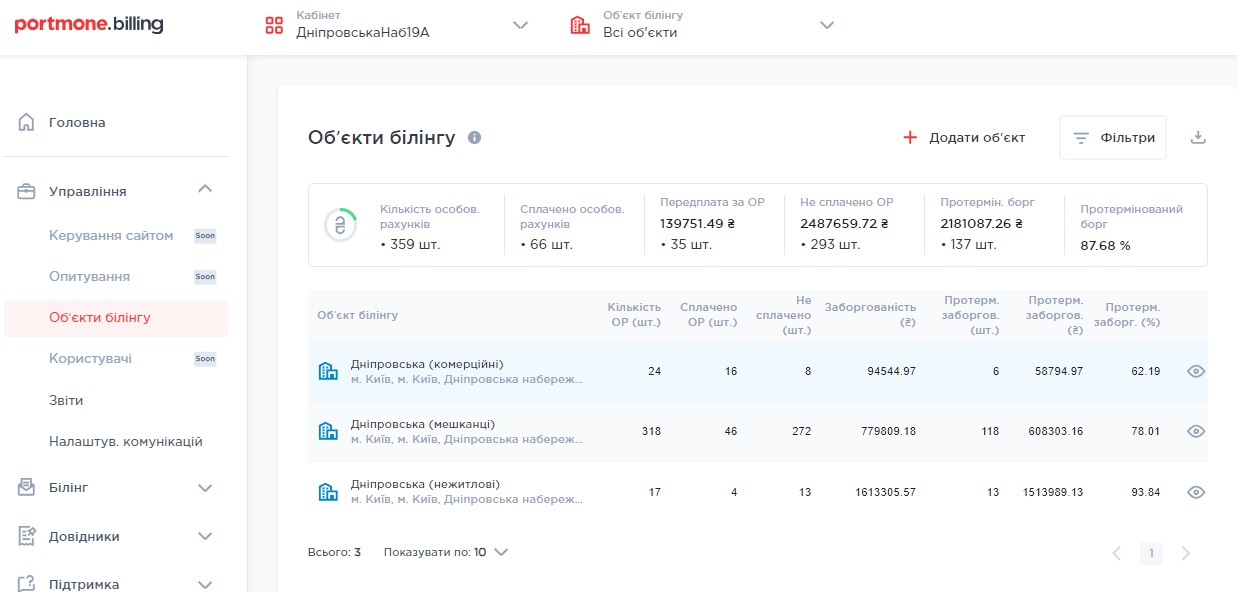Click the filter lines icon

click(x=1081, y=138)
